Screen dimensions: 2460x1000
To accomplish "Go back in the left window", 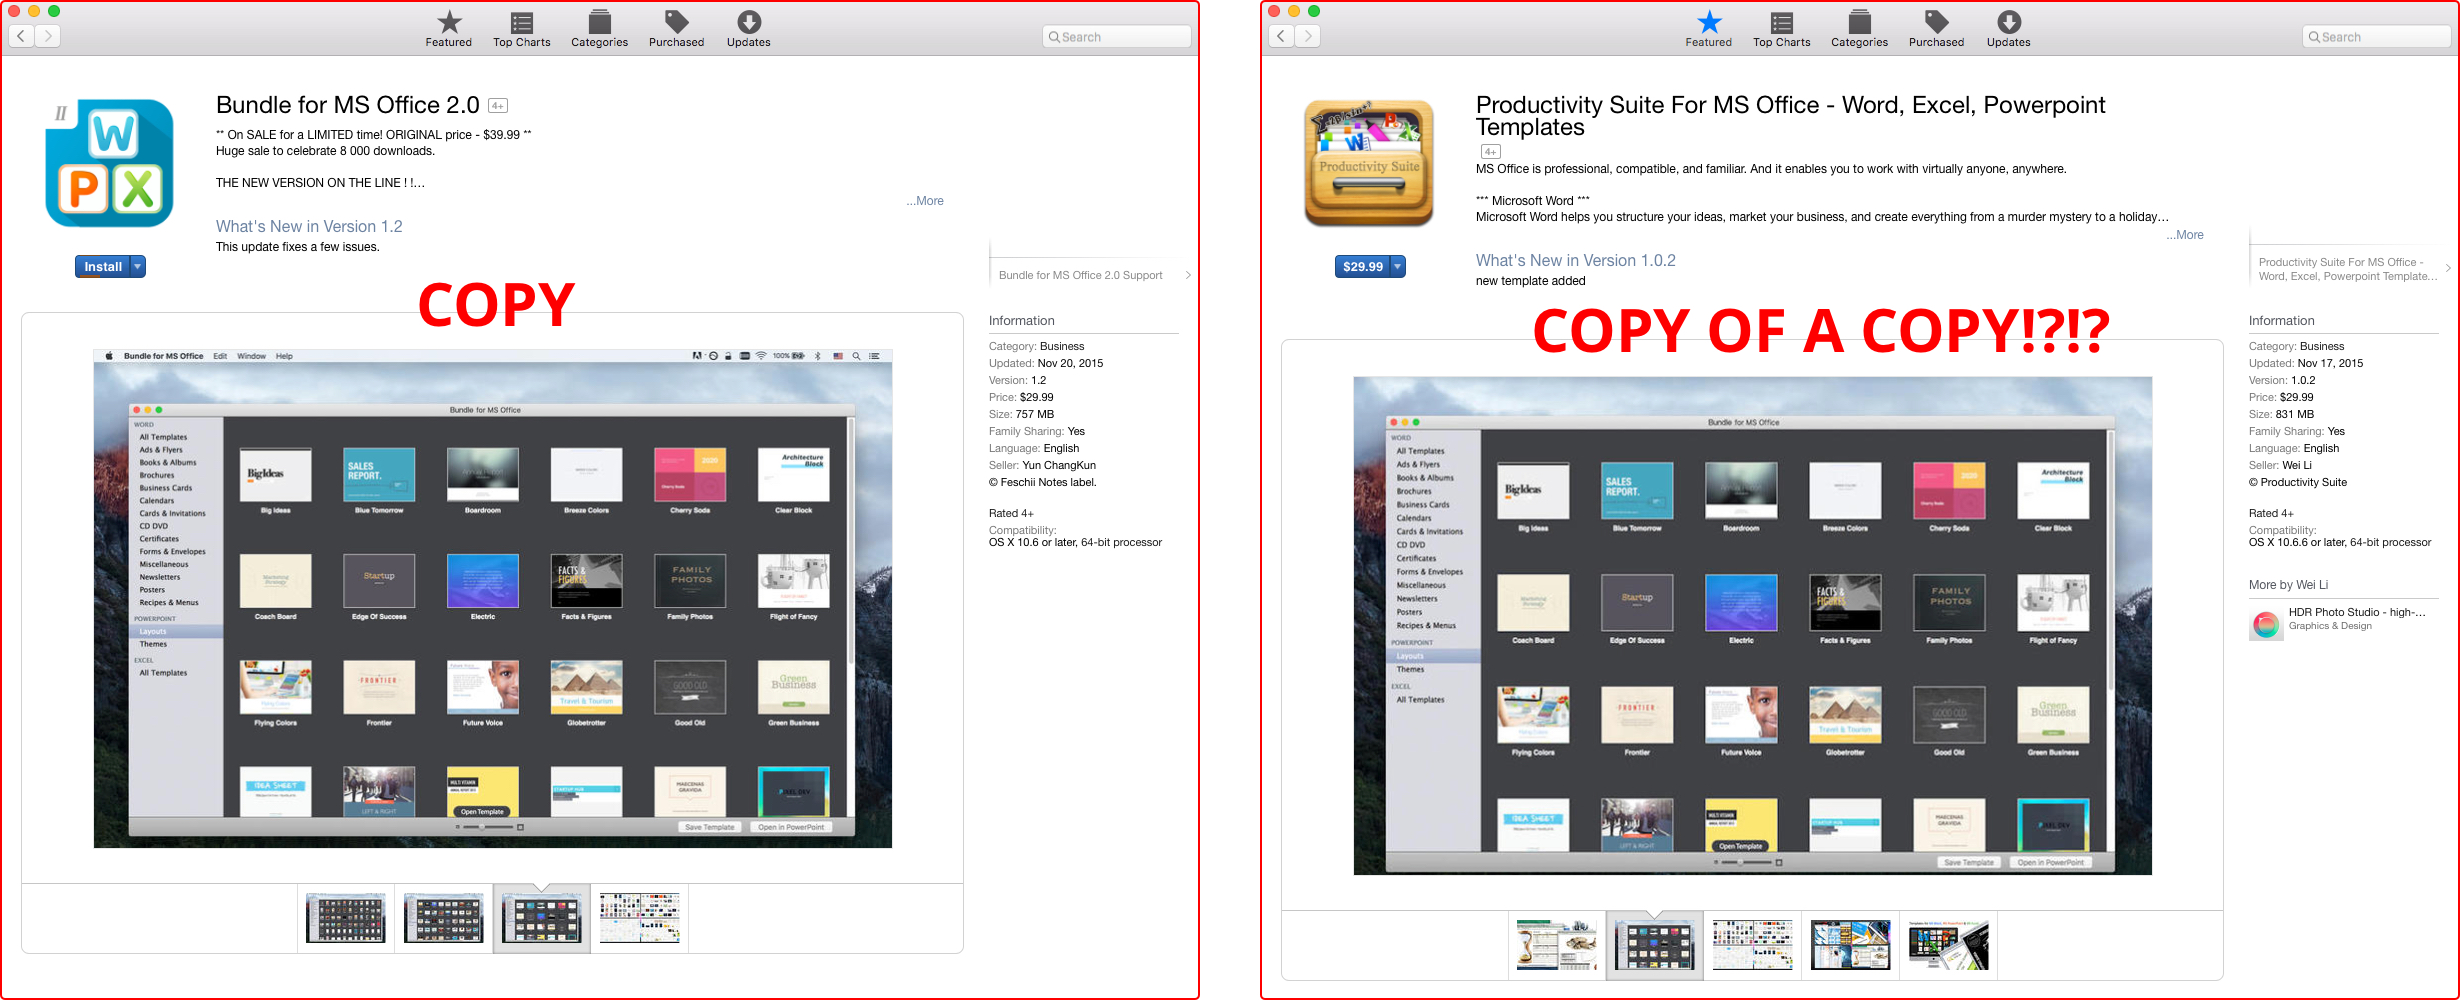I will 22,36.
